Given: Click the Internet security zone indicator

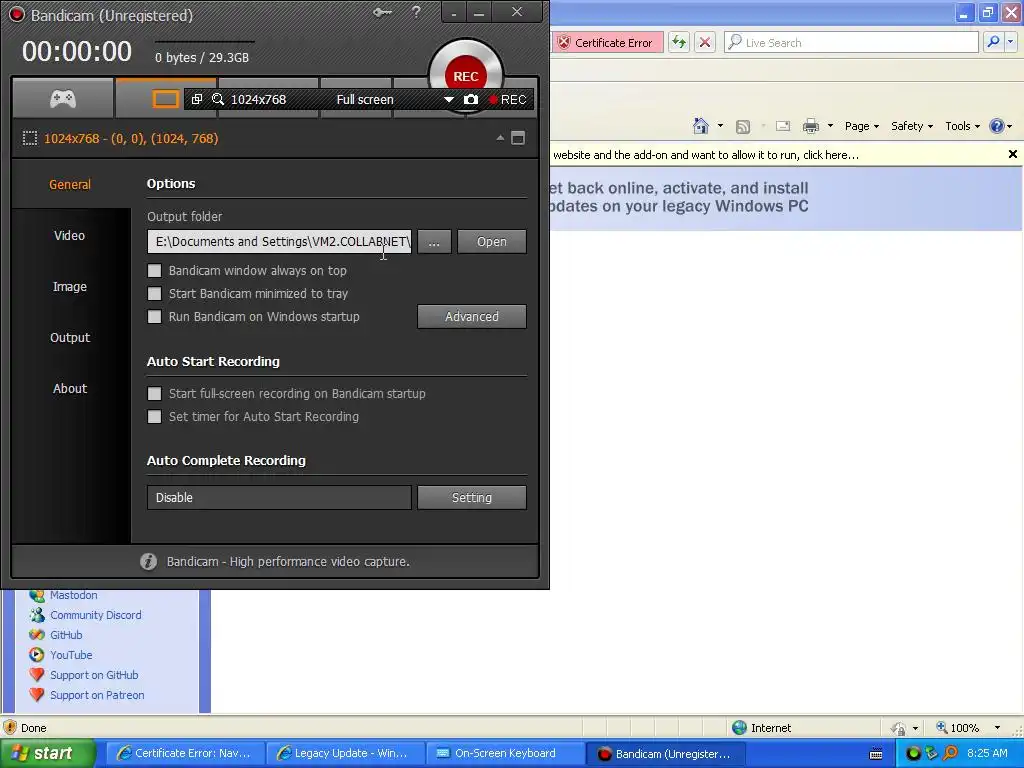Looking at the screenshot, I should [x=761, y=728].
